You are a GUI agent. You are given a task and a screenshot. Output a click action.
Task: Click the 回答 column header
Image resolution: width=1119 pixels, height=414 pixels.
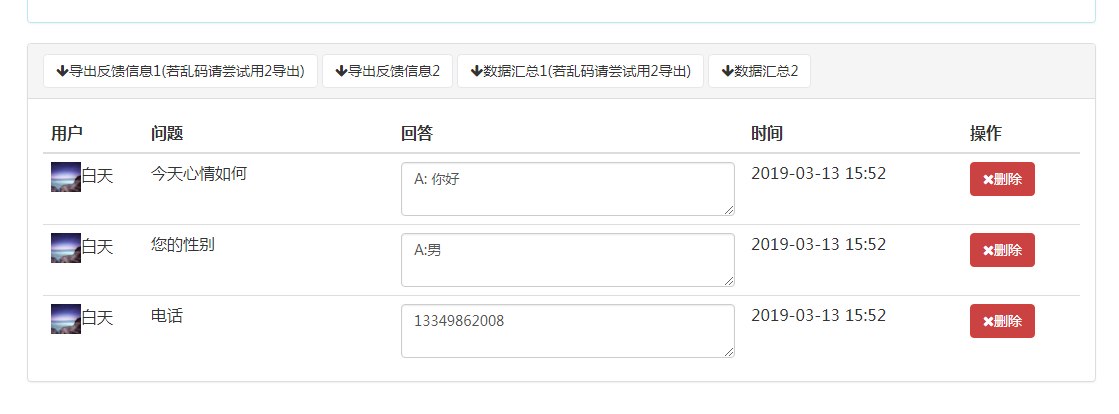[417, 133]
